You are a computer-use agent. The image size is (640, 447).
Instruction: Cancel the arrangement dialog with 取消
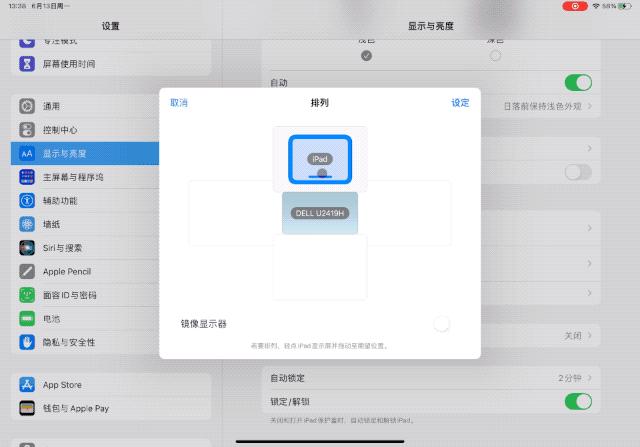pos(179,103)
